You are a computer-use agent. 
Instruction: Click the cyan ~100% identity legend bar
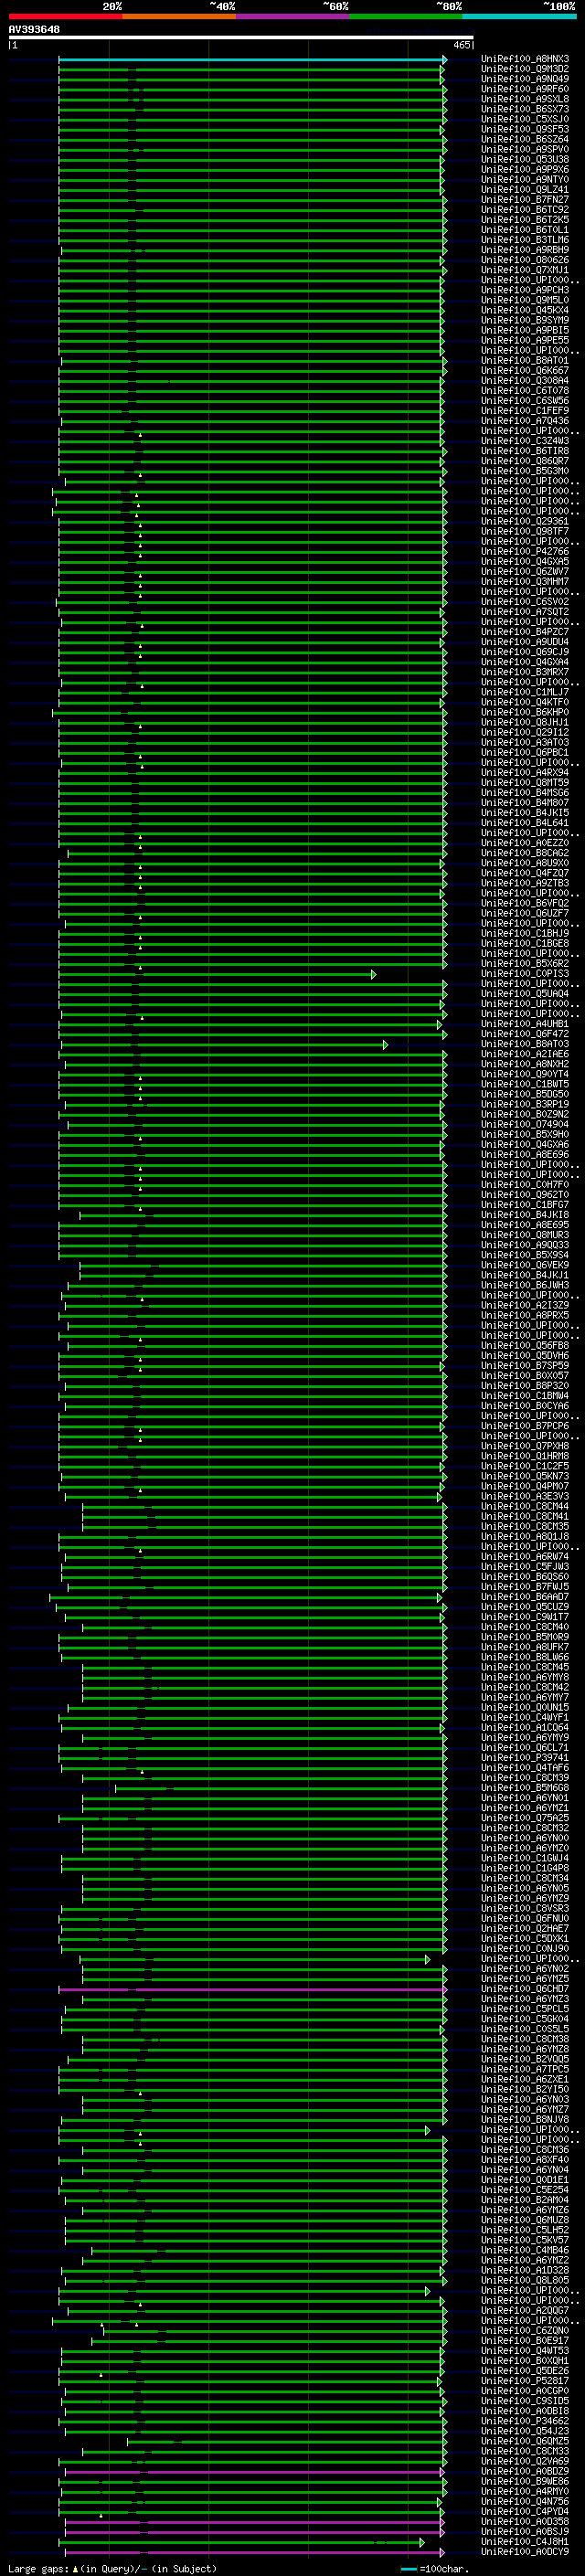click(x=519, y=16)
